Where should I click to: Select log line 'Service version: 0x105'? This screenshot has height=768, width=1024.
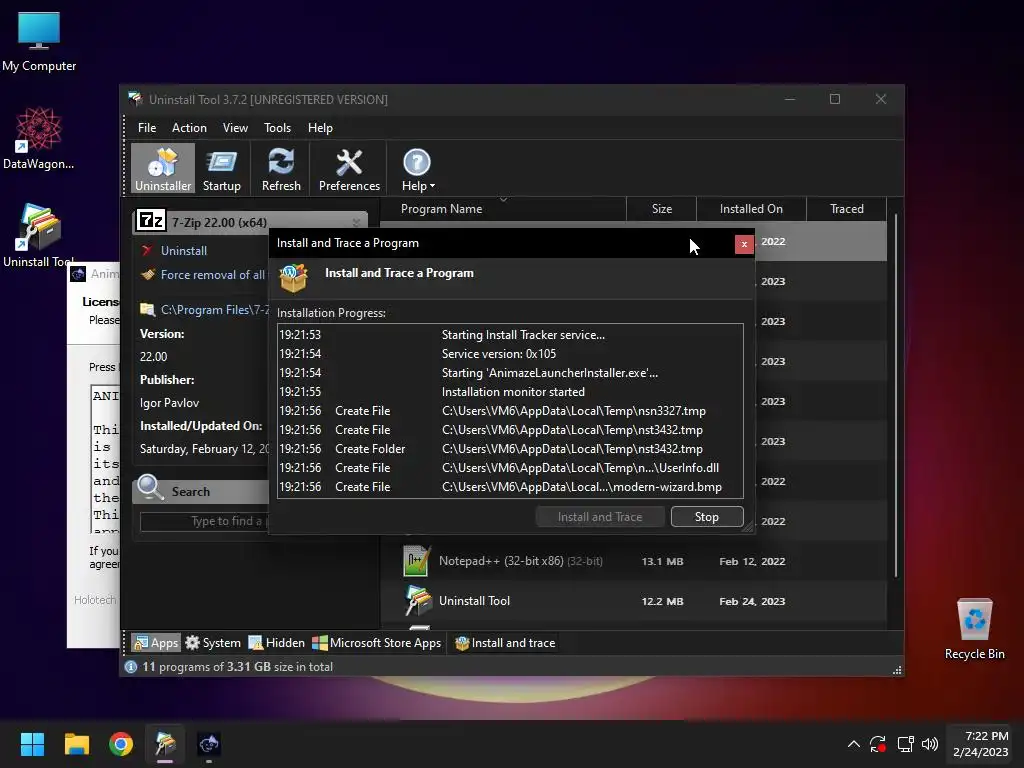pyautogui.click(x=510, y=354)
